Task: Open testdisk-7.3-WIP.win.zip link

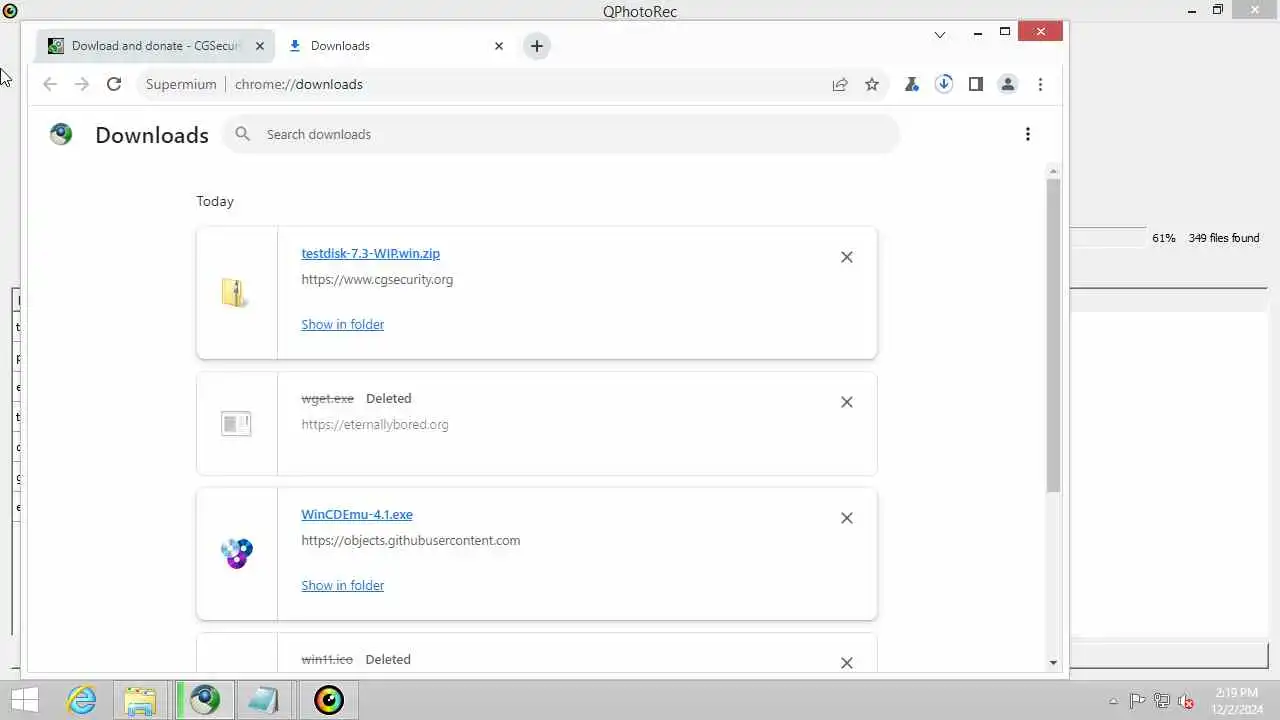Action: coord(371,254)
